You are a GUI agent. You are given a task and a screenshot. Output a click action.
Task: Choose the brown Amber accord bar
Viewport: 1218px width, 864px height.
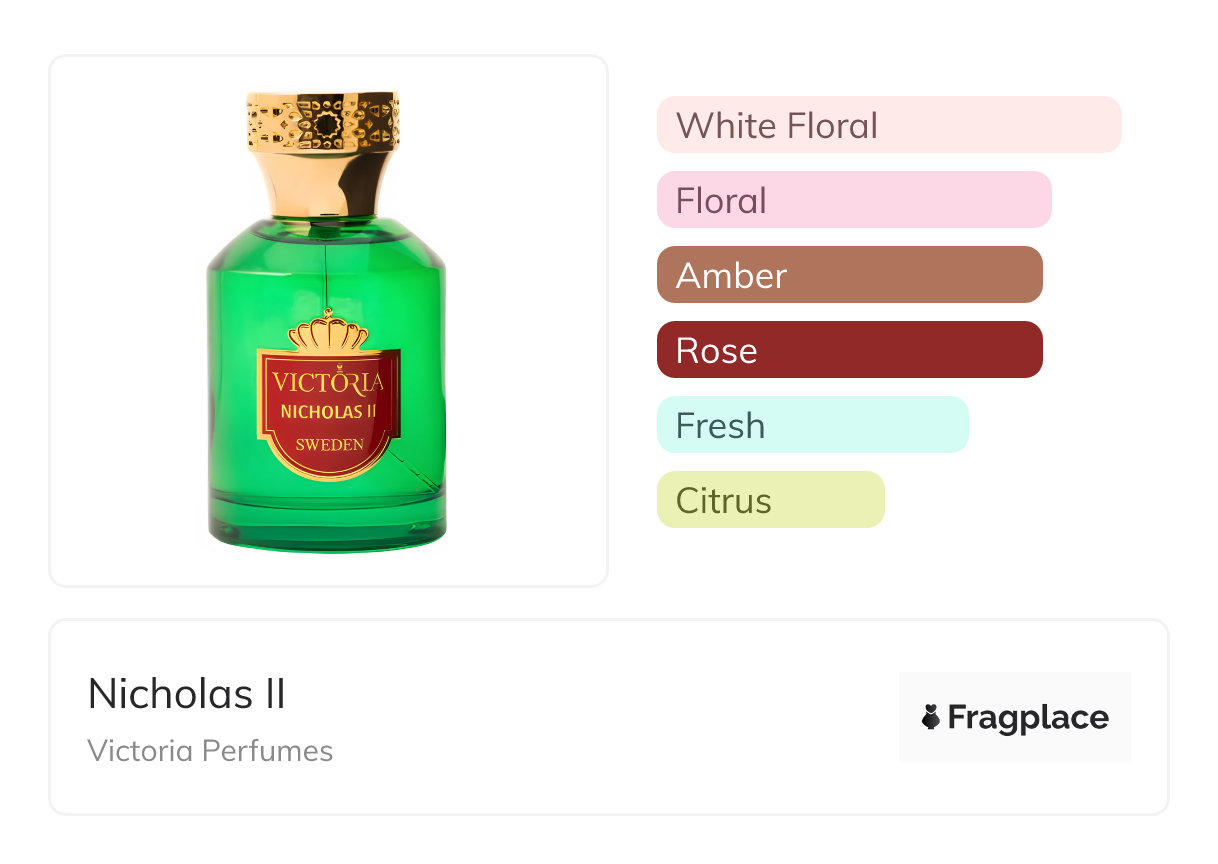point(849,275)
